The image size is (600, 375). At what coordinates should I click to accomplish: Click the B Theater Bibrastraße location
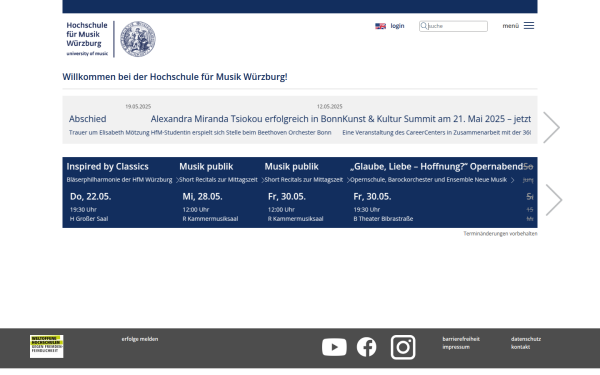pyautogui.click(x=383, y=219)
